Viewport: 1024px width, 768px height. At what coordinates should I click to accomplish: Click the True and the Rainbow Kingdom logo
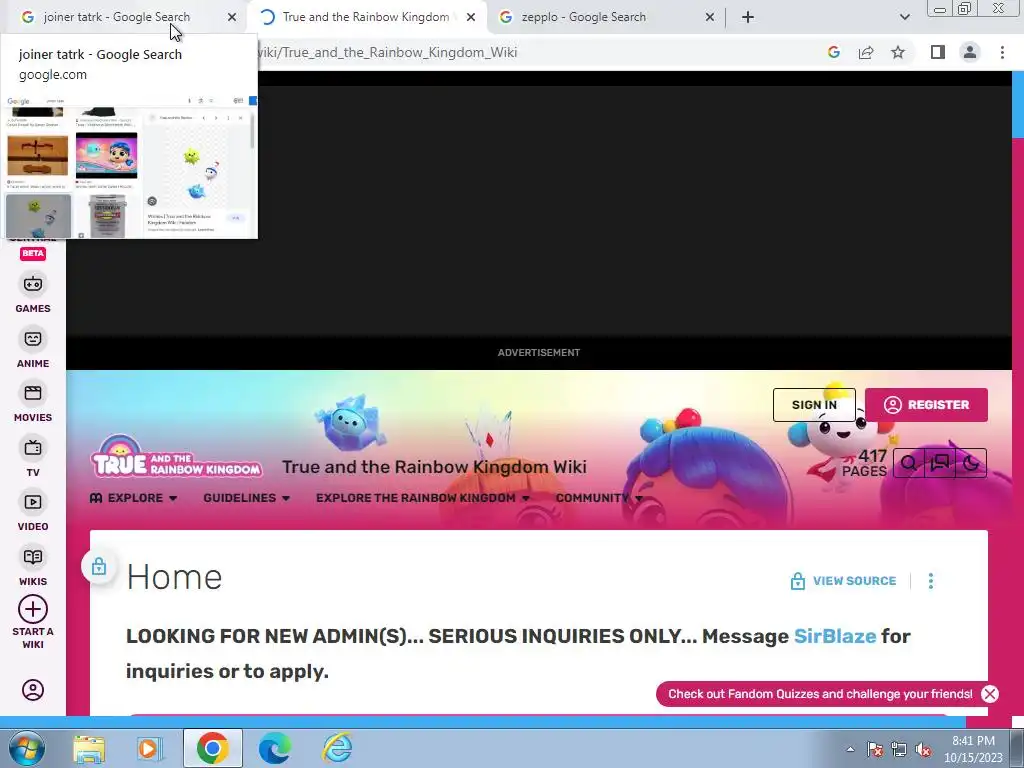176,456
